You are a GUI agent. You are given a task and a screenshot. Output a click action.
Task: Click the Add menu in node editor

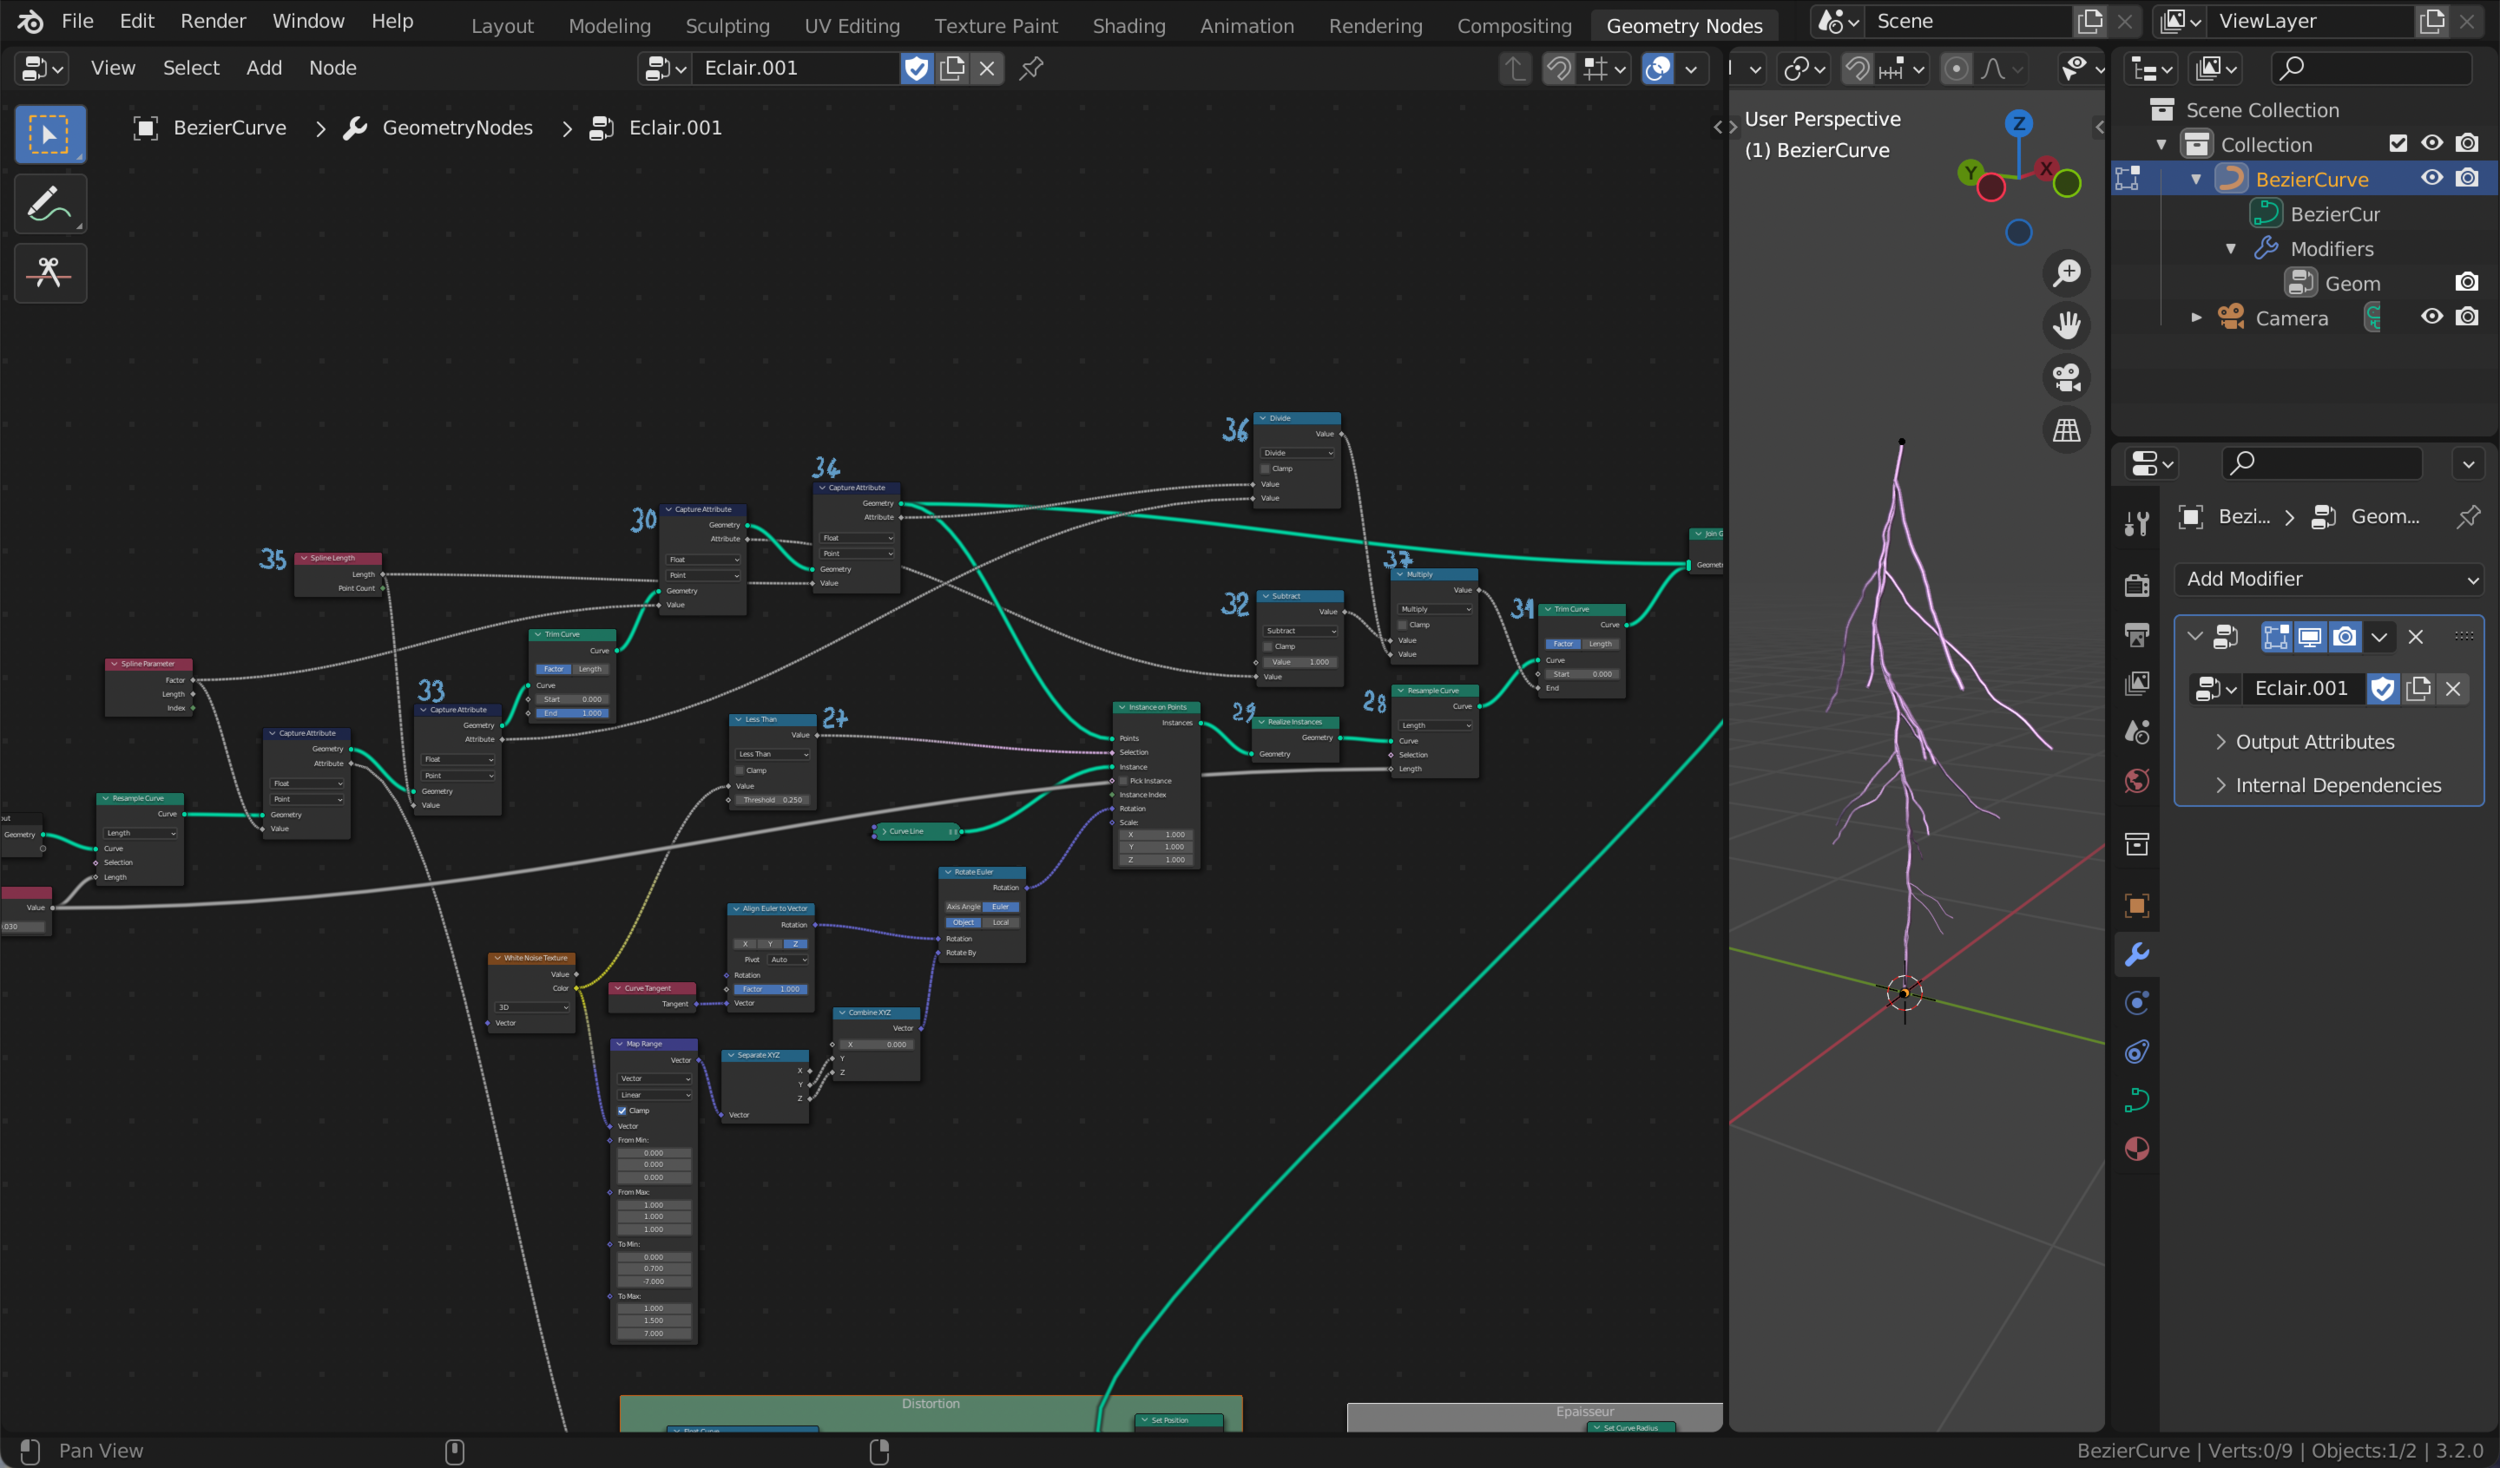[x=264, y=68]
